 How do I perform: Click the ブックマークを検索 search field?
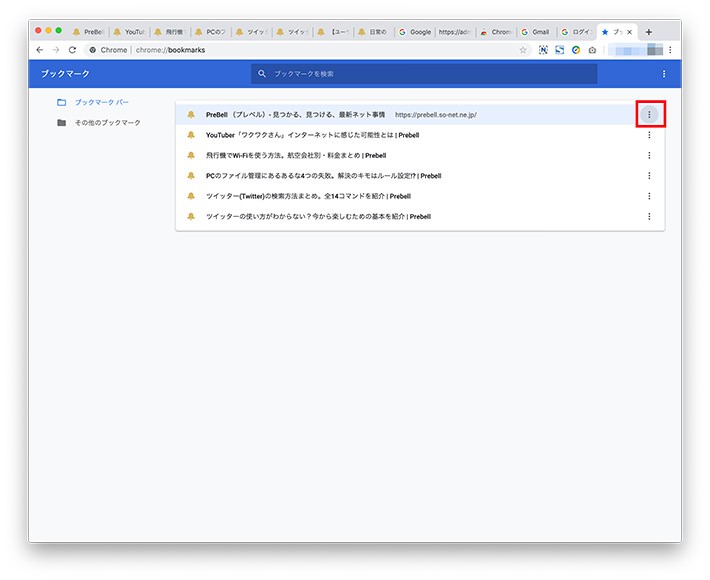coord(424,74)
